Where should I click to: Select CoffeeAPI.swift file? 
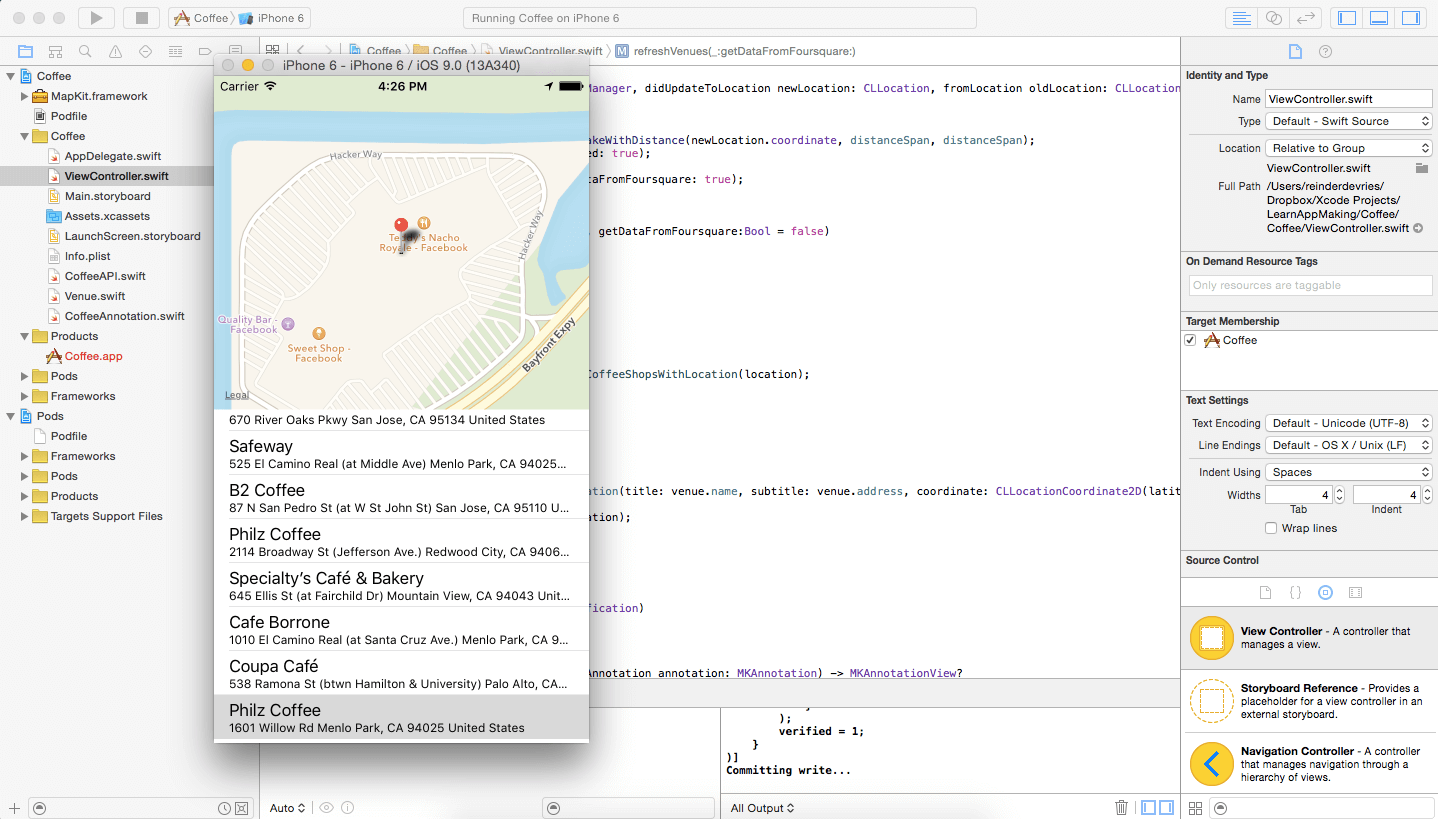coord(105,276)
